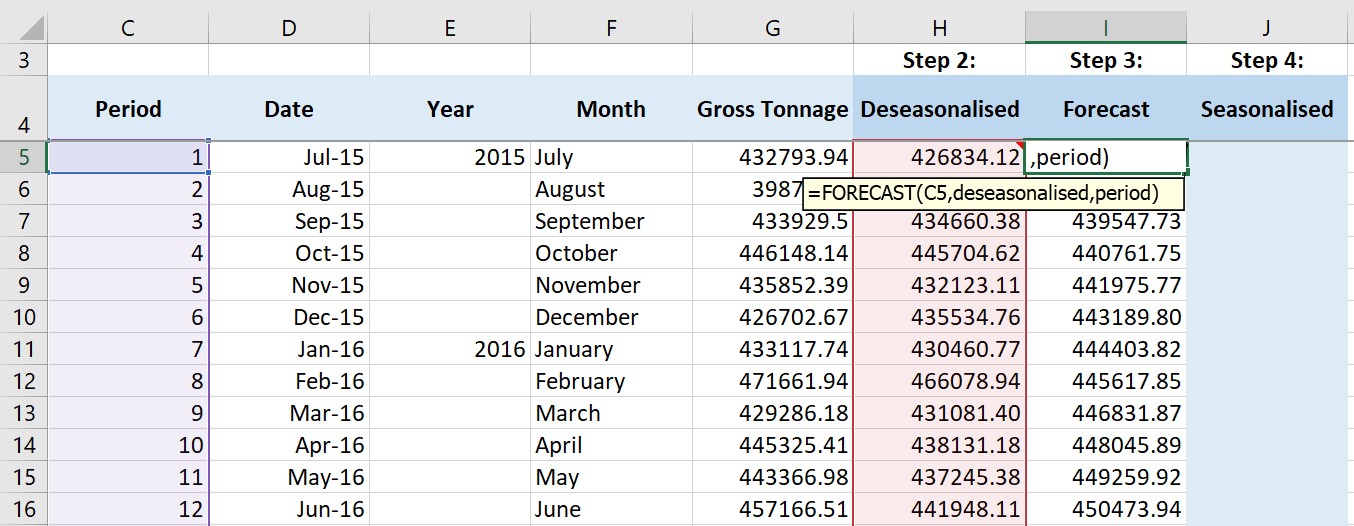Select row 4 header
The width and height of the screenshot is (1354, 526).
pyautogui.click(x=23, y=108)
